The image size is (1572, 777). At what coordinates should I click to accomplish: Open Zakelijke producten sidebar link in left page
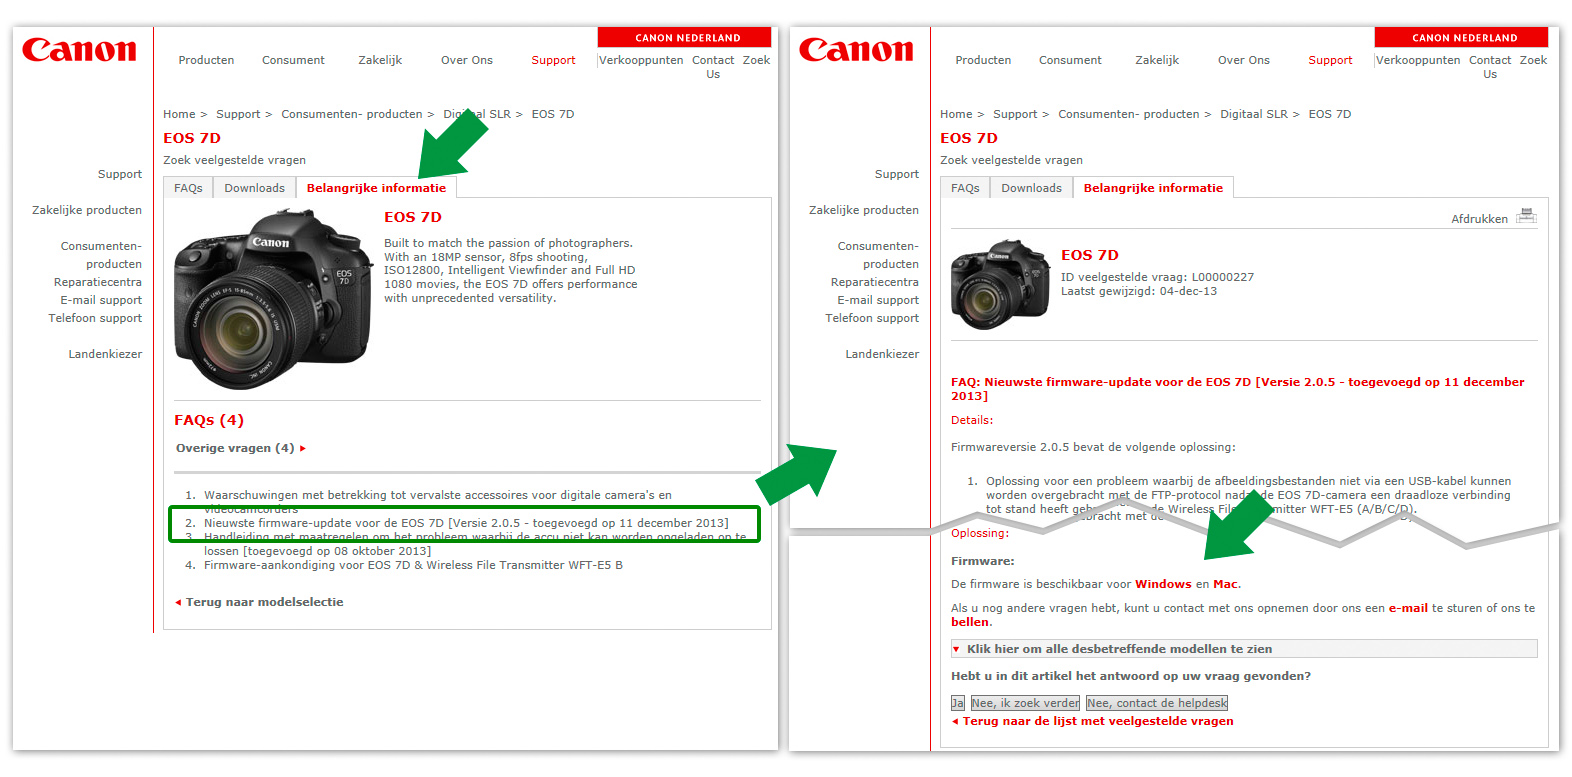pos(87,210)
